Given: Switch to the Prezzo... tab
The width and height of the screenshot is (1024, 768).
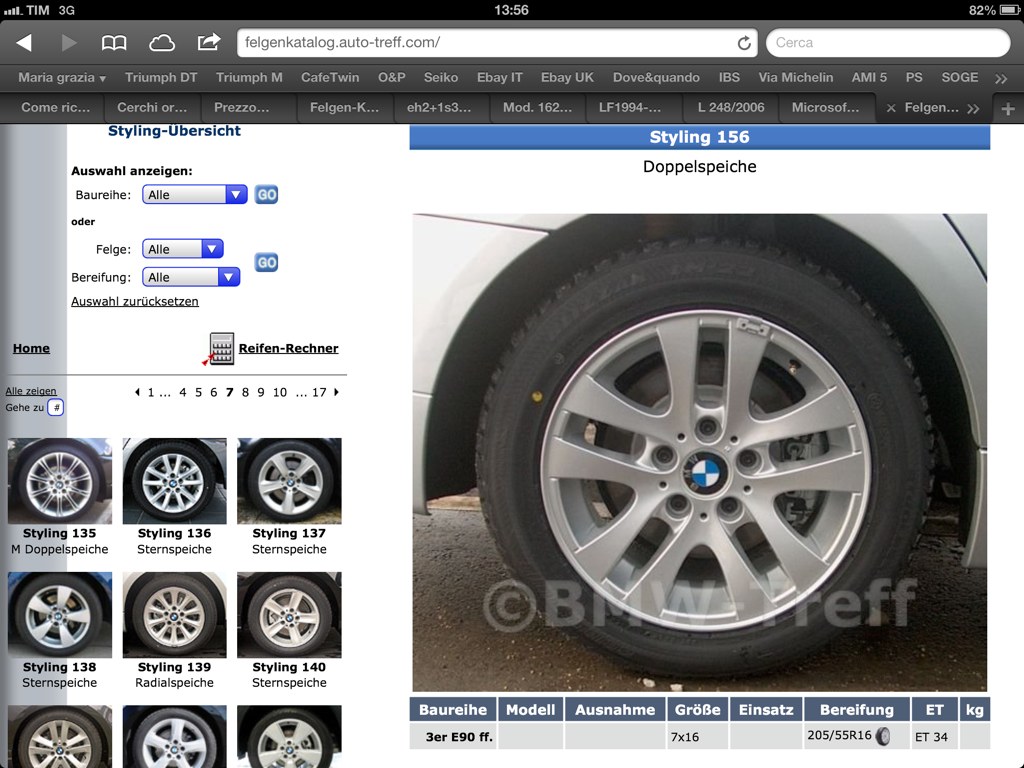Looking at the screenshot, I should (241, 108).
